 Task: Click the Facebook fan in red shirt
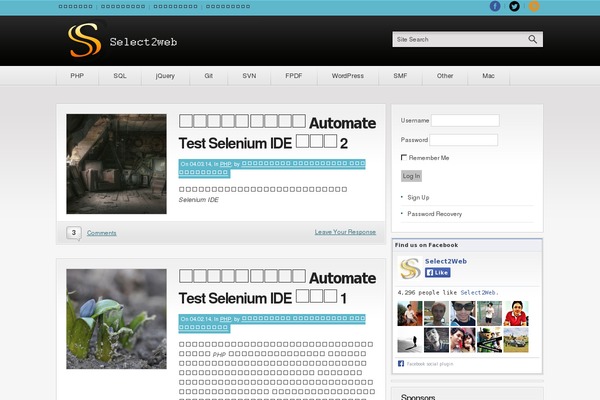pyautogui.click(x=516, y=313)
